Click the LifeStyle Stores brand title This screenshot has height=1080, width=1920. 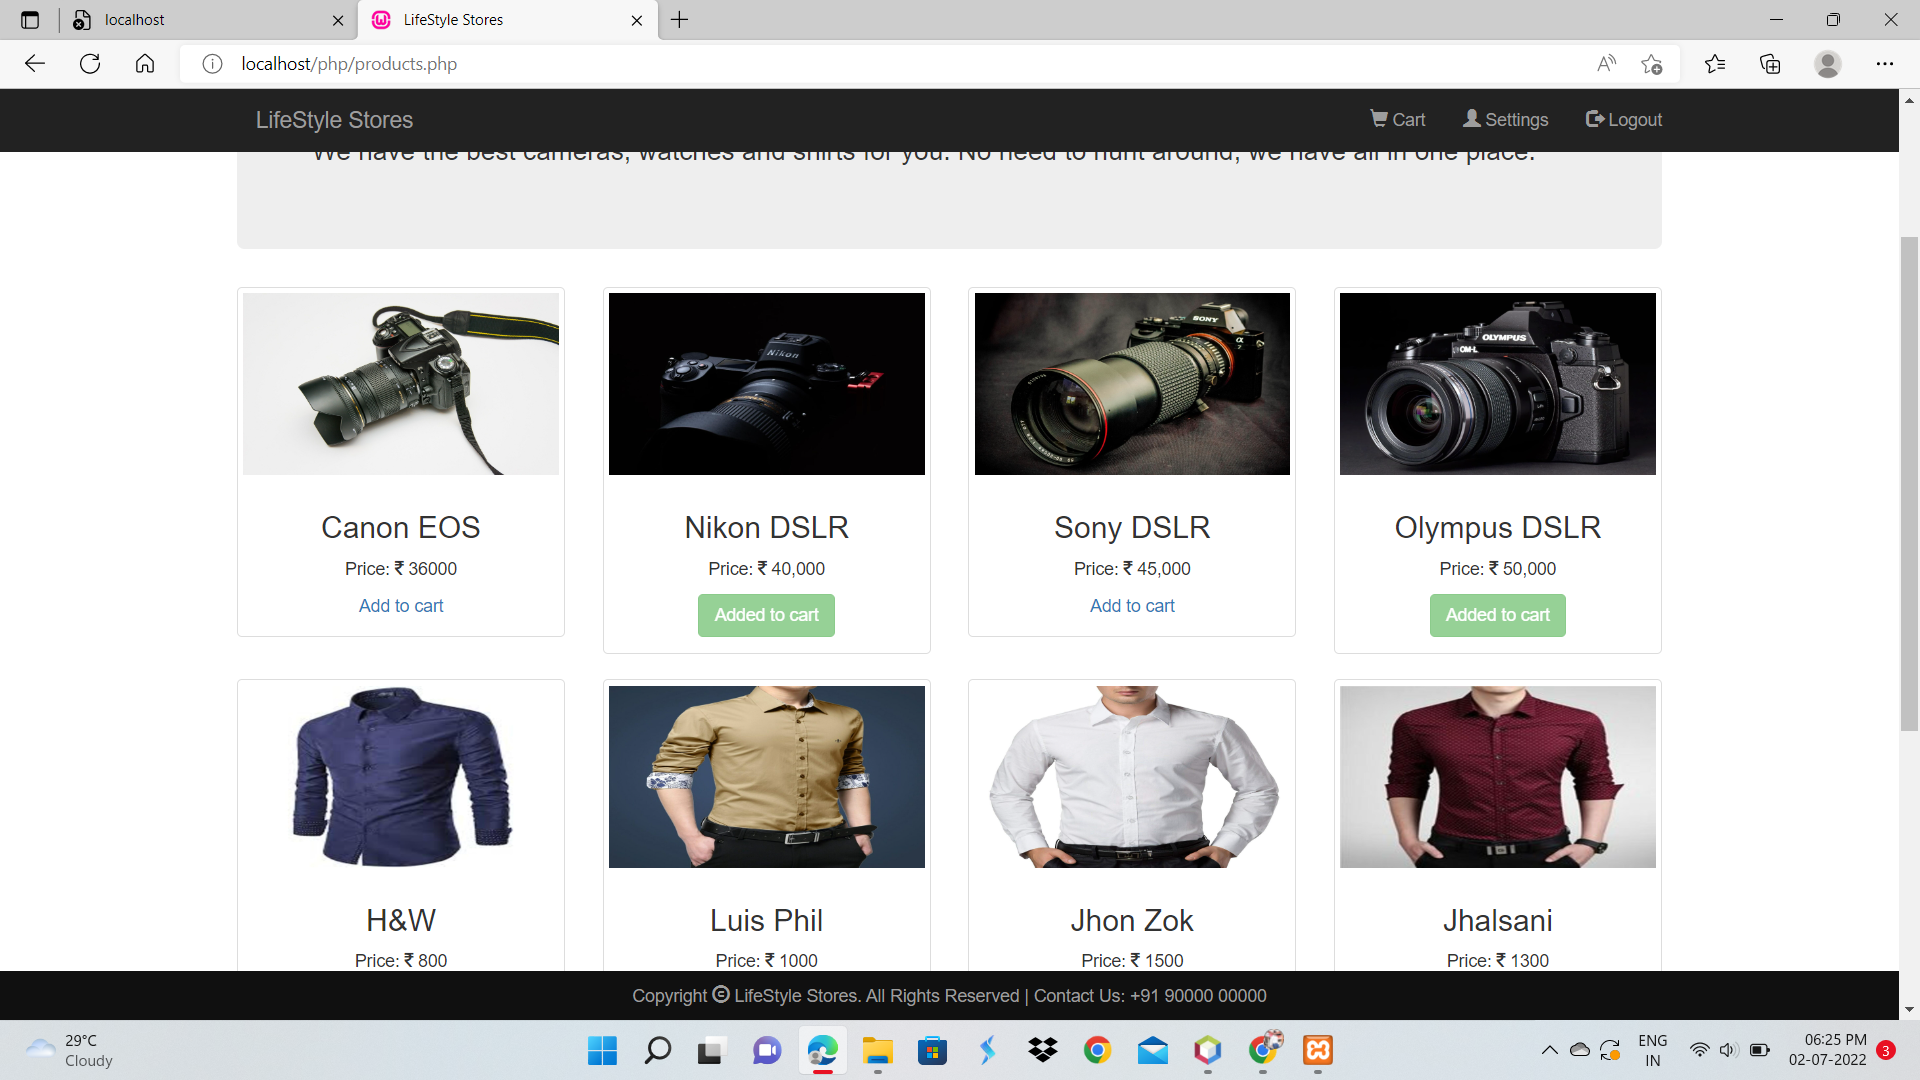334,120
